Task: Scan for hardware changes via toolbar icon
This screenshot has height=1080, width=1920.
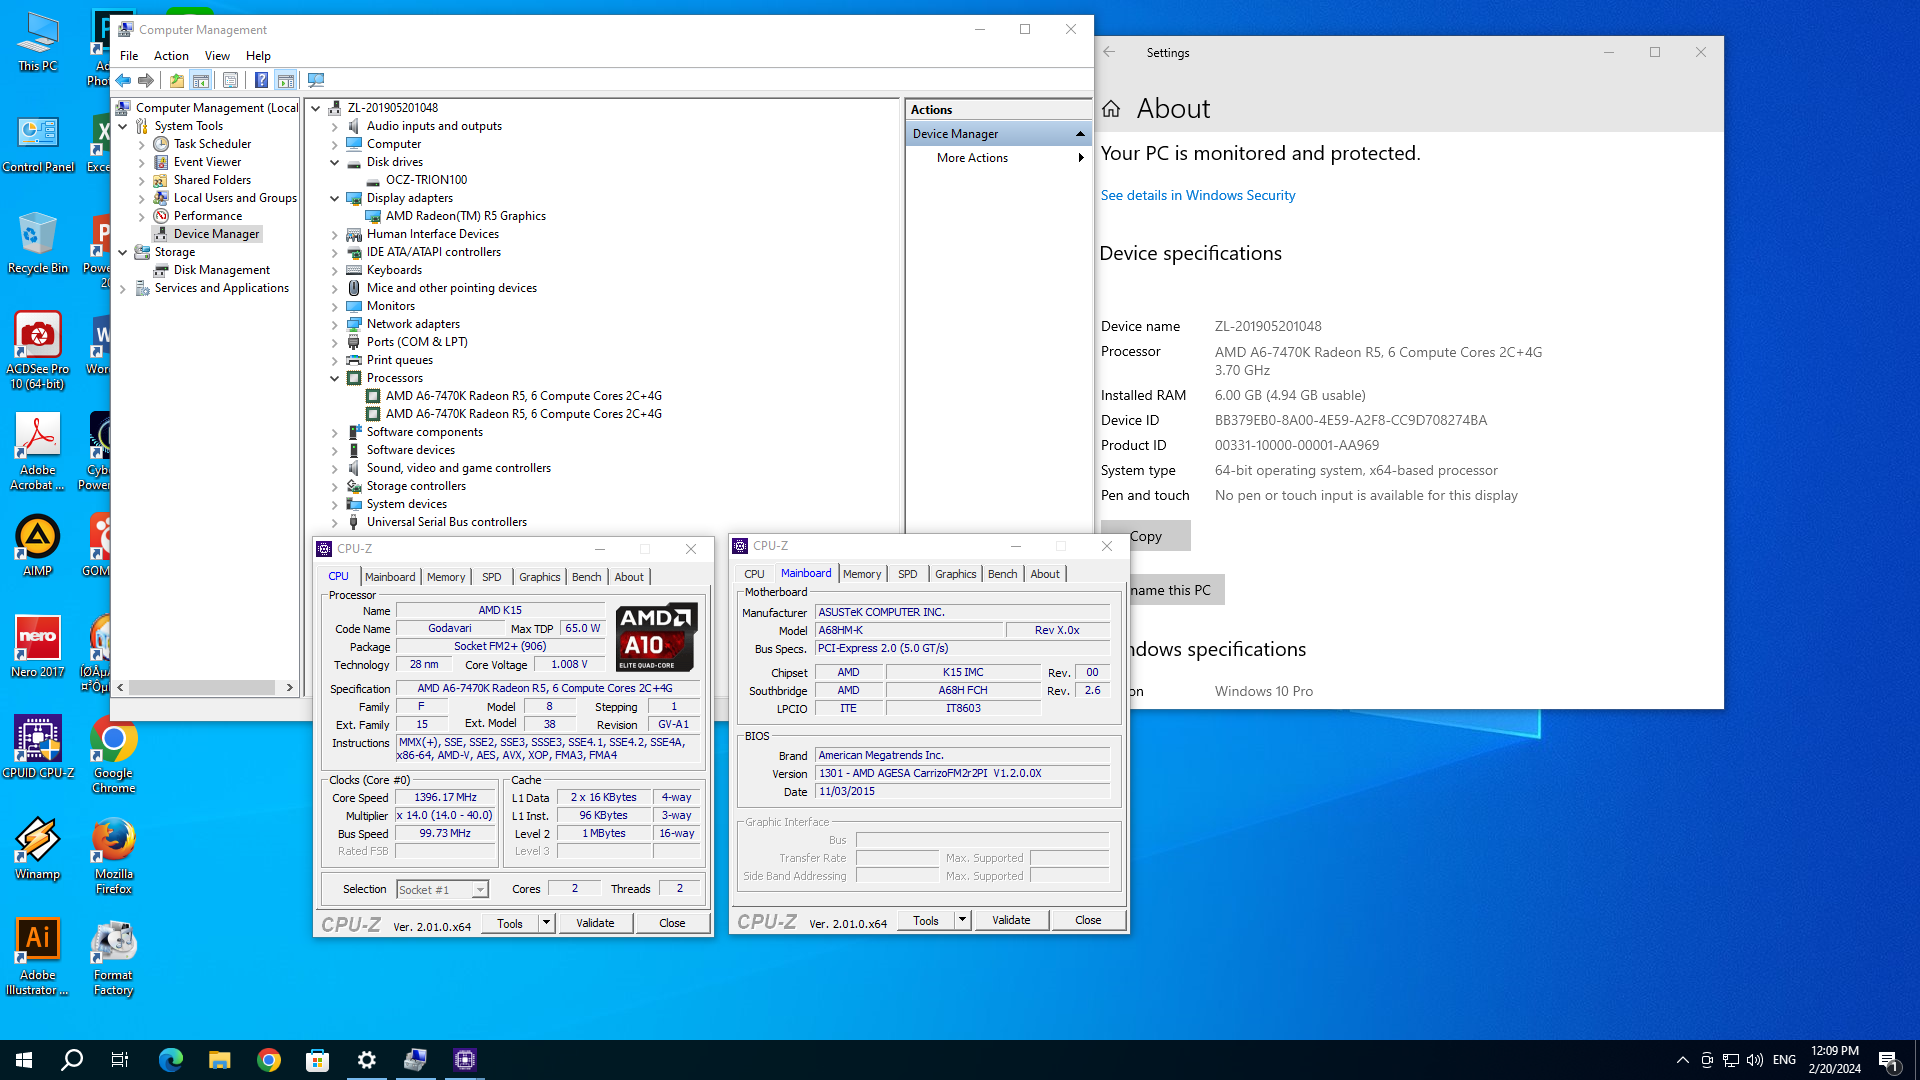Action: pos(316,80)
